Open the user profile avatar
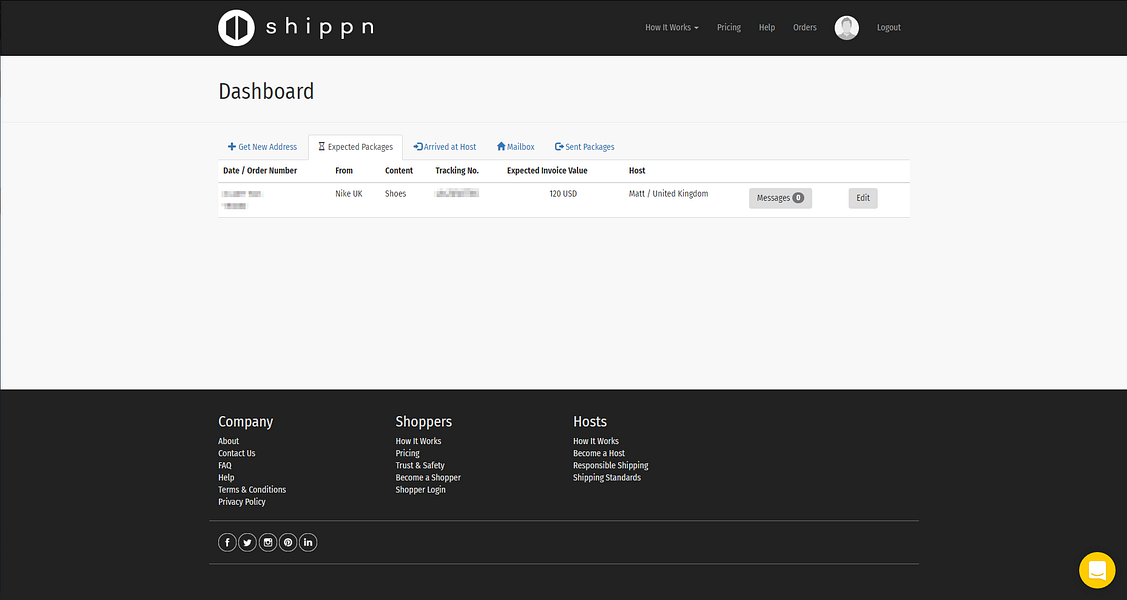 [847, 28]
